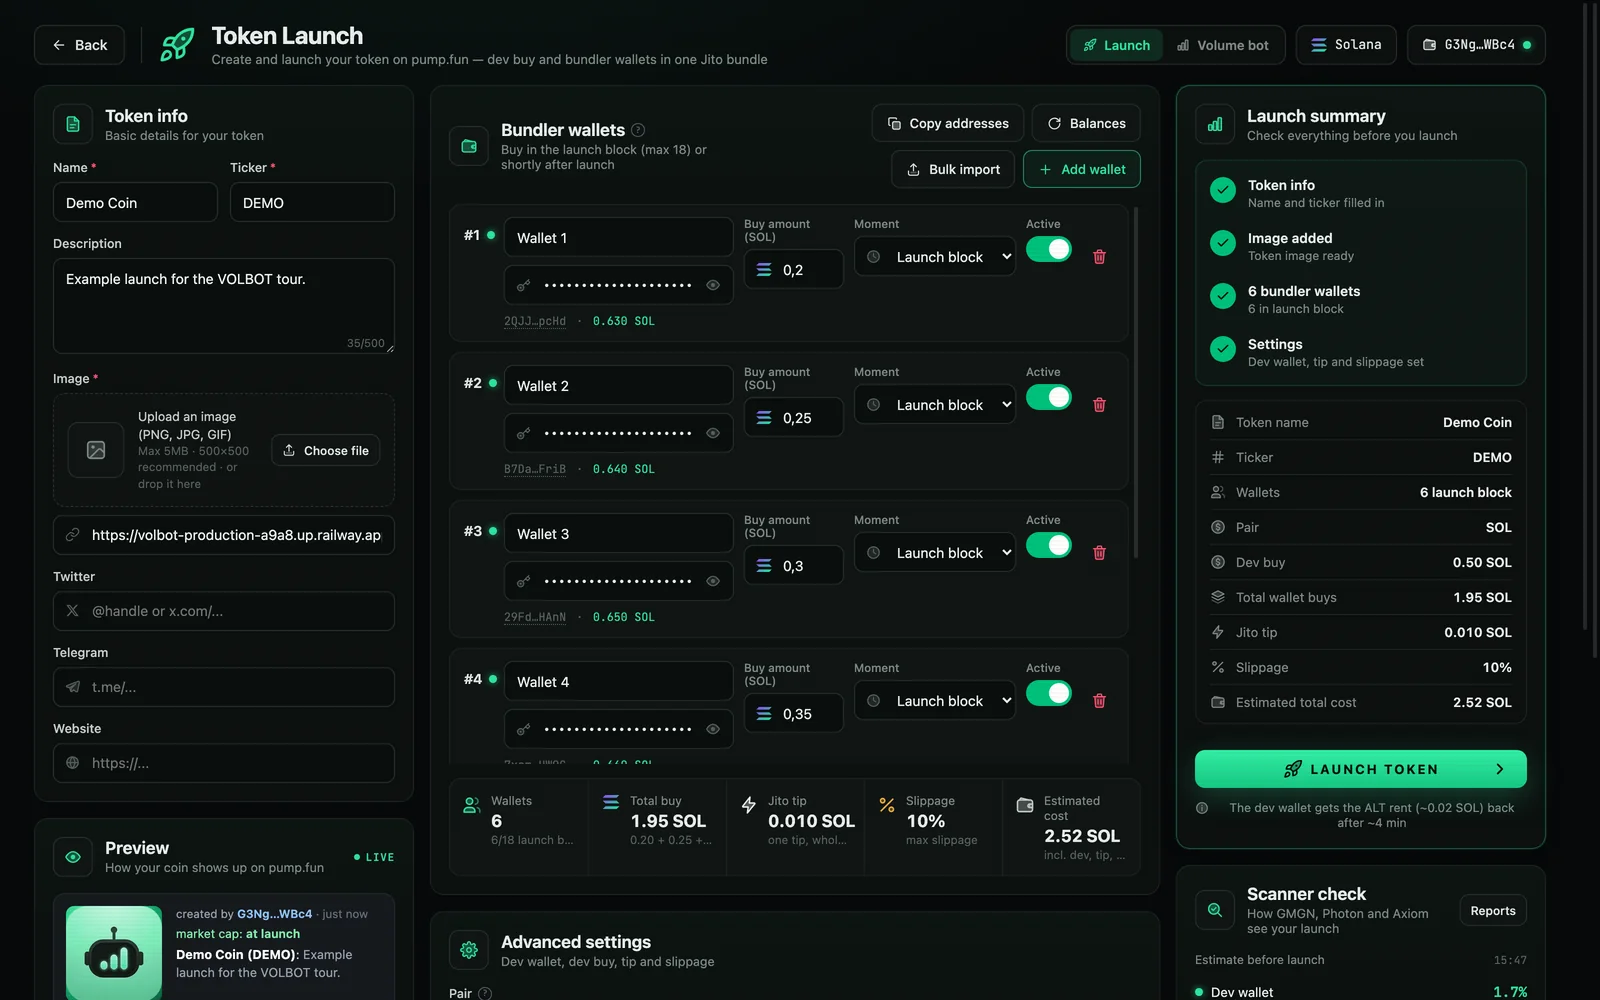Remove Wallet 2 using its trash icon

[1099, 405]
